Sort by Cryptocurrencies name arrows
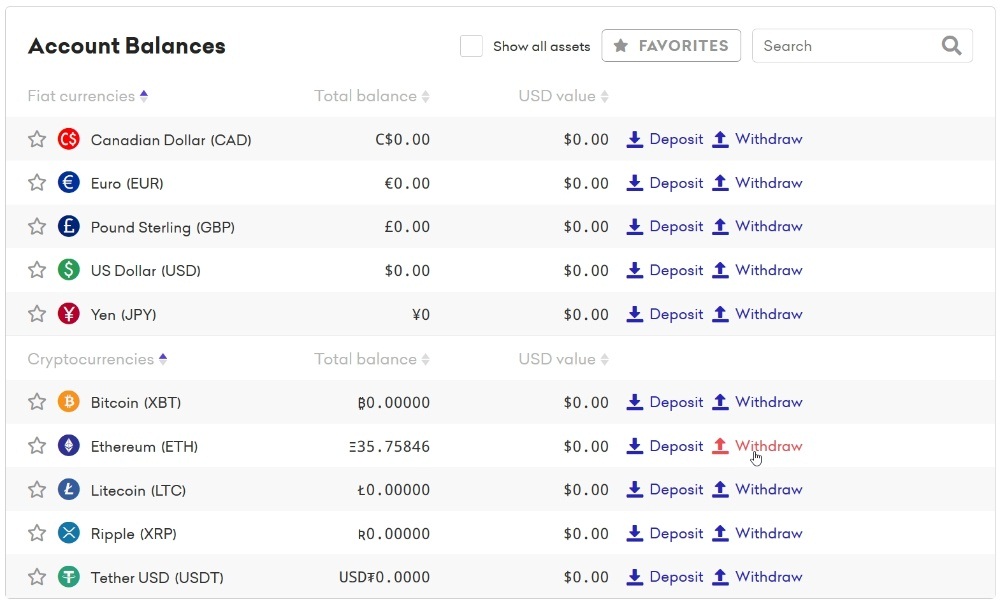 [163, 359]
